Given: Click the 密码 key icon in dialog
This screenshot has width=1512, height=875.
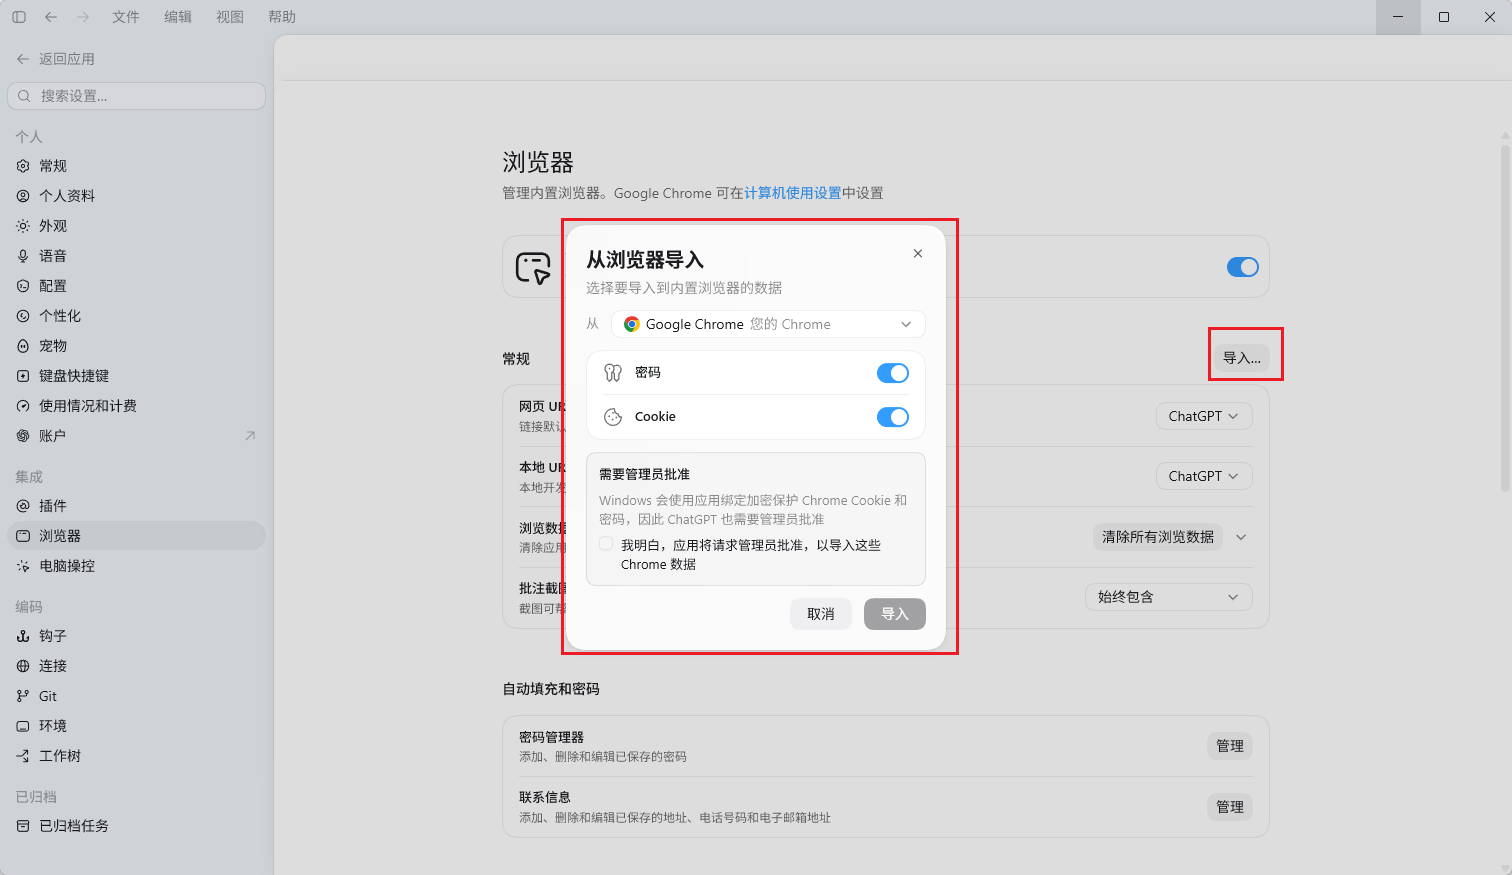Looking at the screenshot, I should pyautogui.click(x=613, y=373).
